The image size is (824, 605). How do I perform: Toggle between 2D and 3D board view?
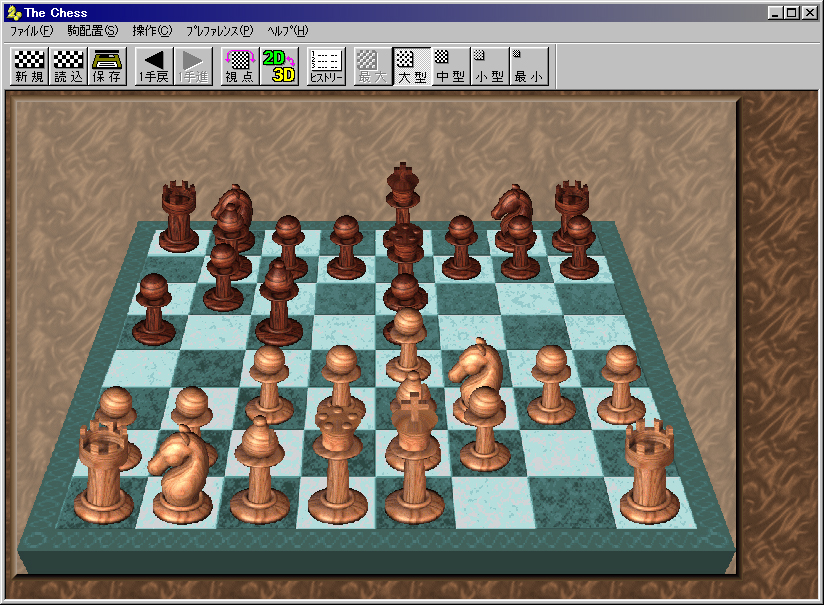tap(279, 66)
